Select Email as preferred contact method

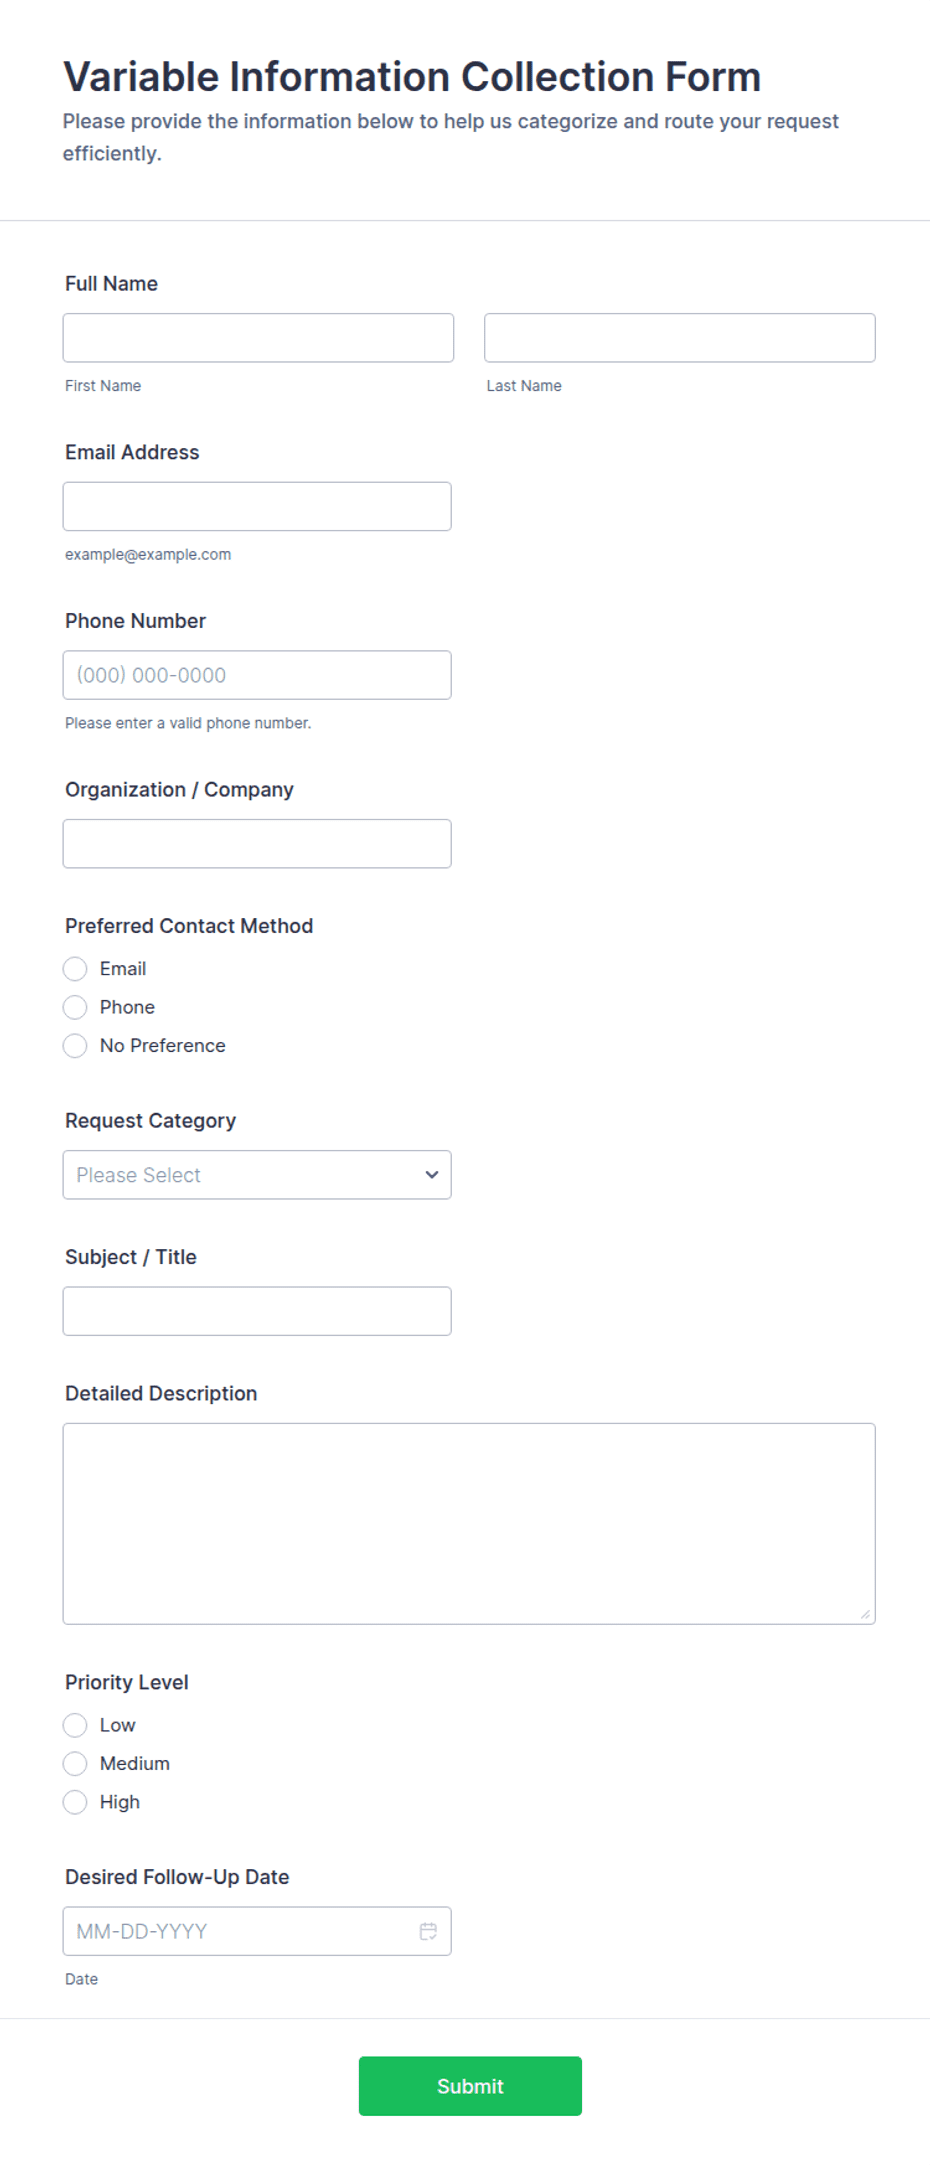(75, 969)
